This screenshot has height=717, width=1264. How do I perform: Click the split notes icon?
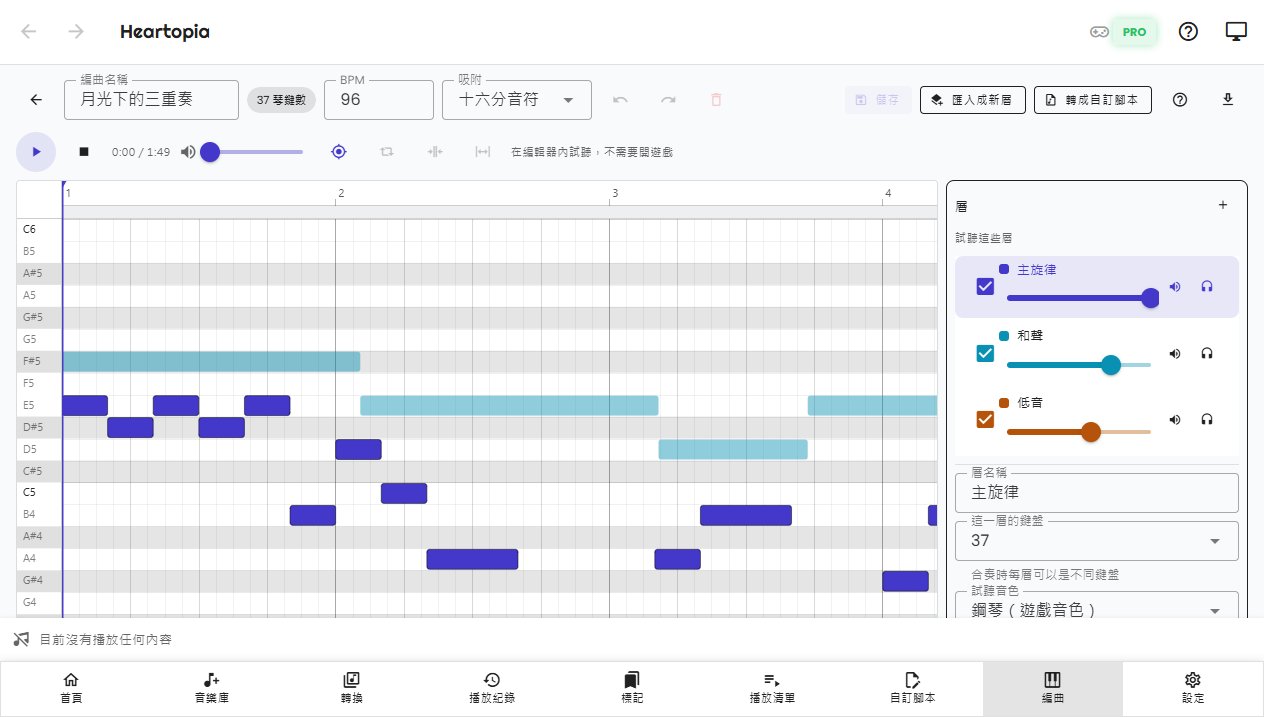coord(435,152)
